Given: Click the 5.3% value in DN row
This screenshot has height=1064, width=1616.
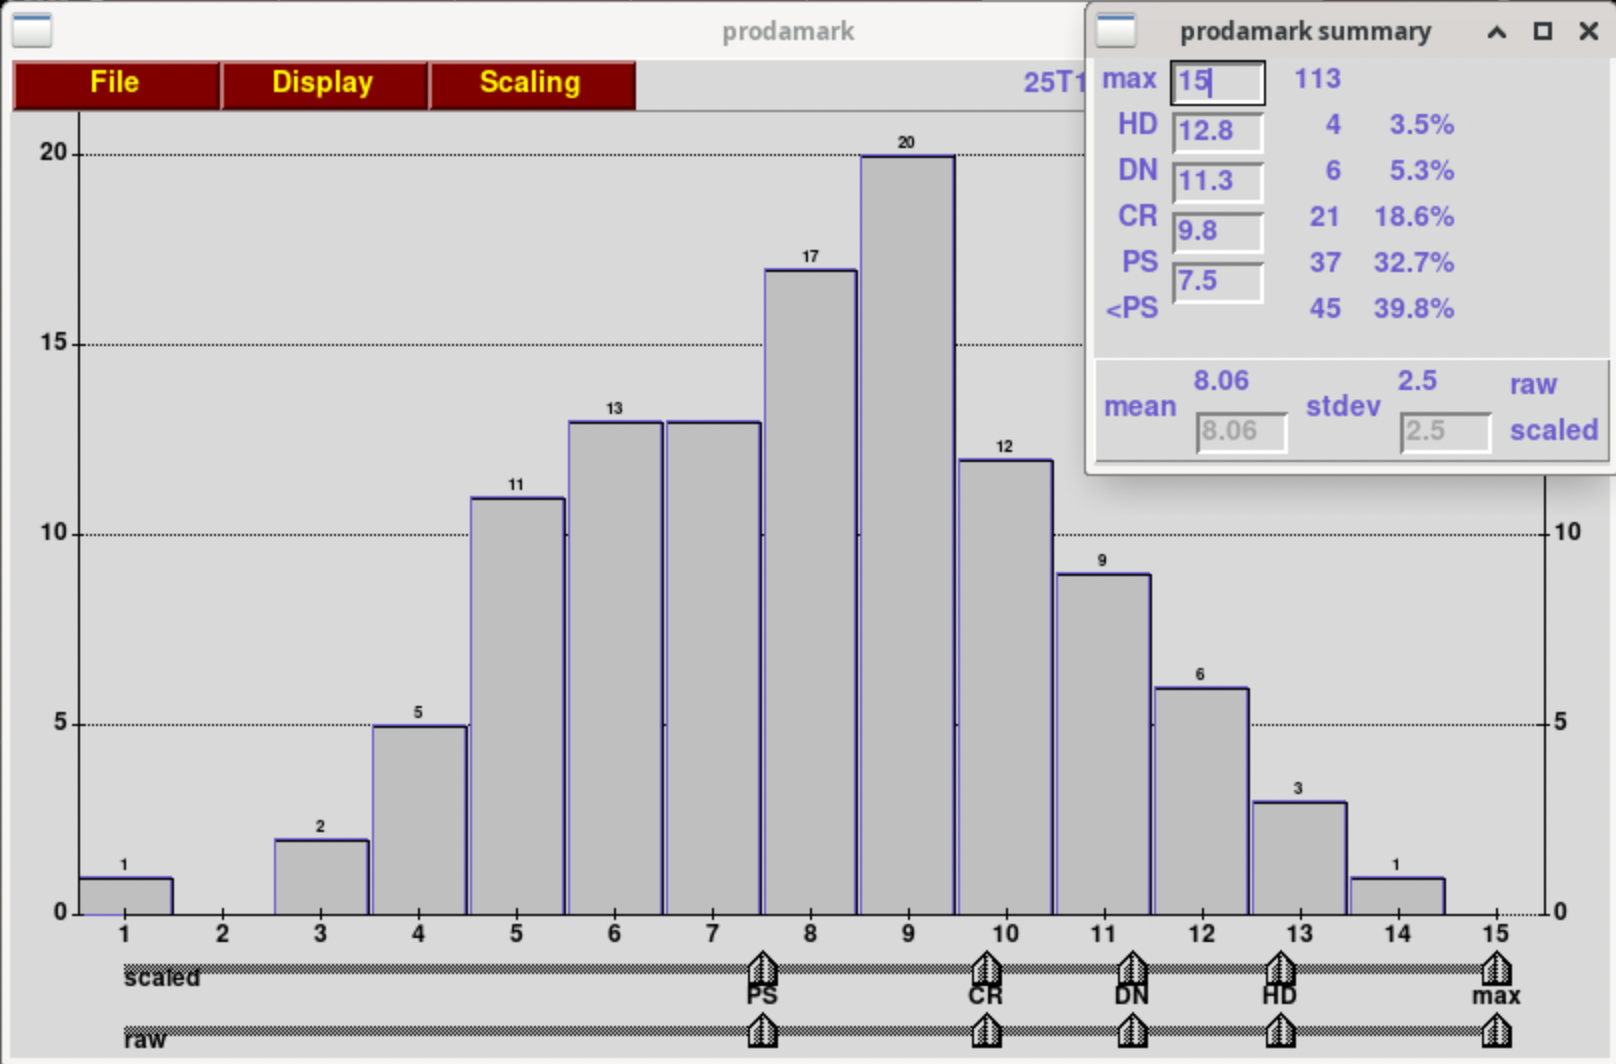Looking at the screenshot, I should coord(1421,171).
